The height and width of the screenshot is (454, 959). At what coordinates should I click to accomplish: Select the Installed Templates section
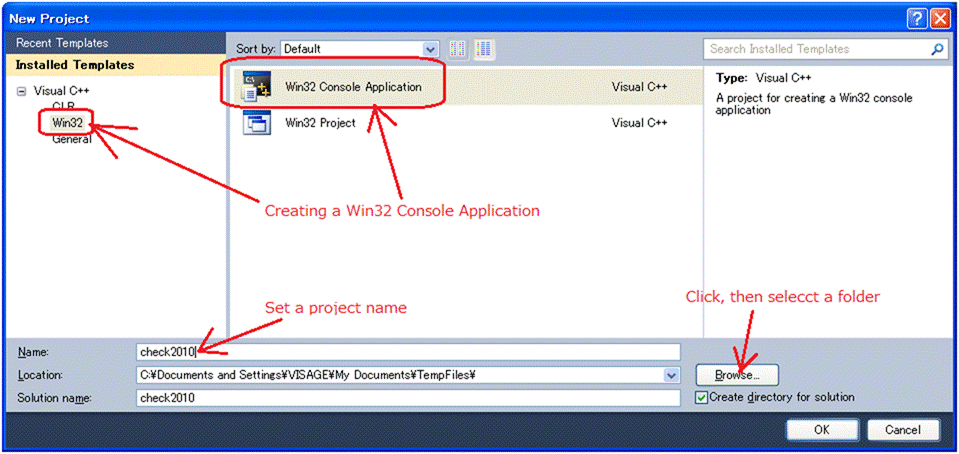(x=74, y=65)
